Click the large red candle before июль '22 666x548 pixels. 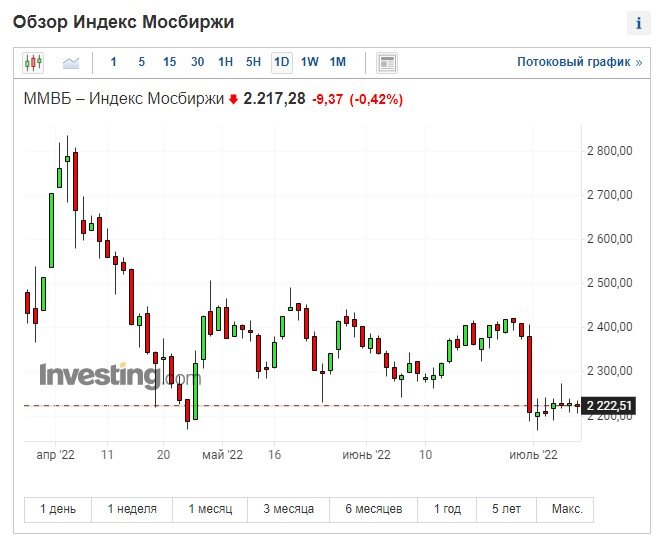tap(529, 374)
